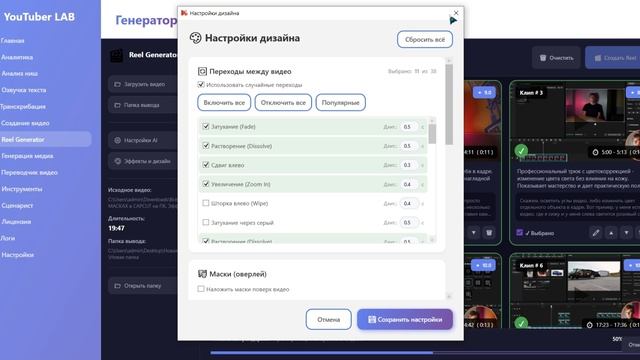Image resolution: width=640 pixels, height=360 pixels.
Task: Click the green checkmark badge on Клип # 3
Action: [x=521, y=151]
